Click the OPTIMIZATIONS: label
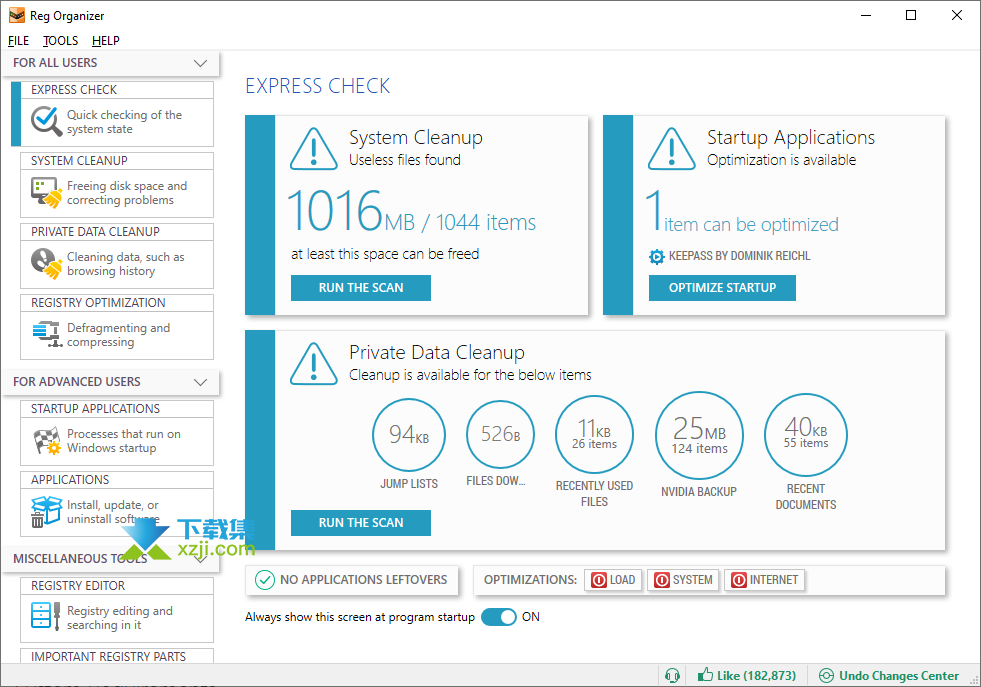The image size is (981, 687). [531, 580]
